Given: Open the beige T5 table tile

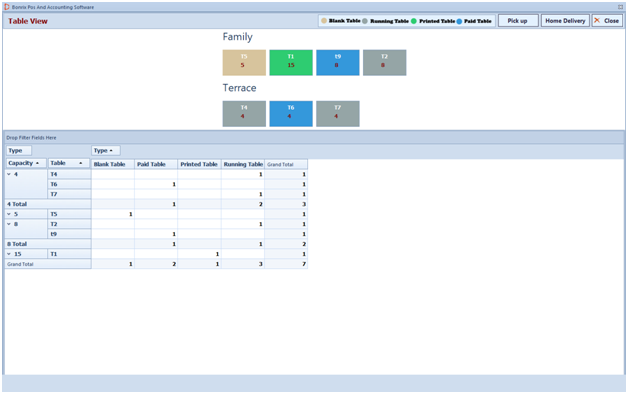Looking at the screenshot, I should (244, 62).
